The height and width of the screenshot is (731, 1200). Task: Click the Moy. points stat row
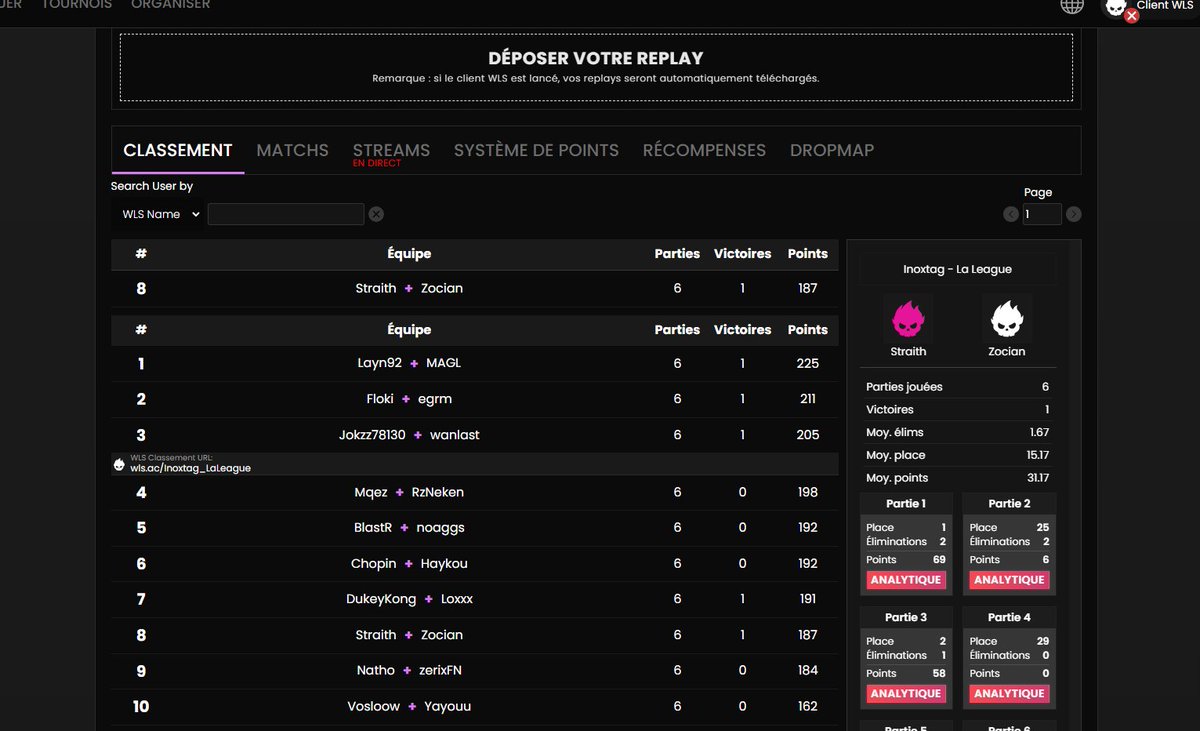click(x=957, y=478)
